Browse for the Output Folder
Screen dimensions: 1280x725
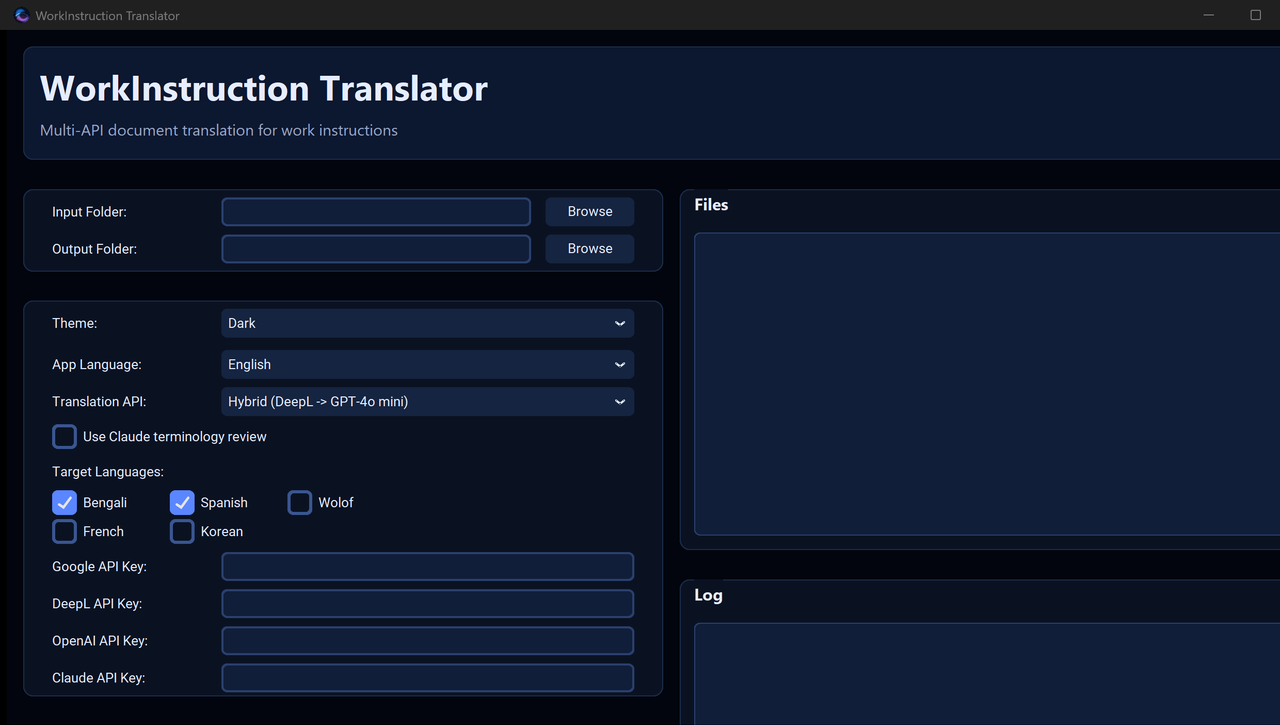590,249
